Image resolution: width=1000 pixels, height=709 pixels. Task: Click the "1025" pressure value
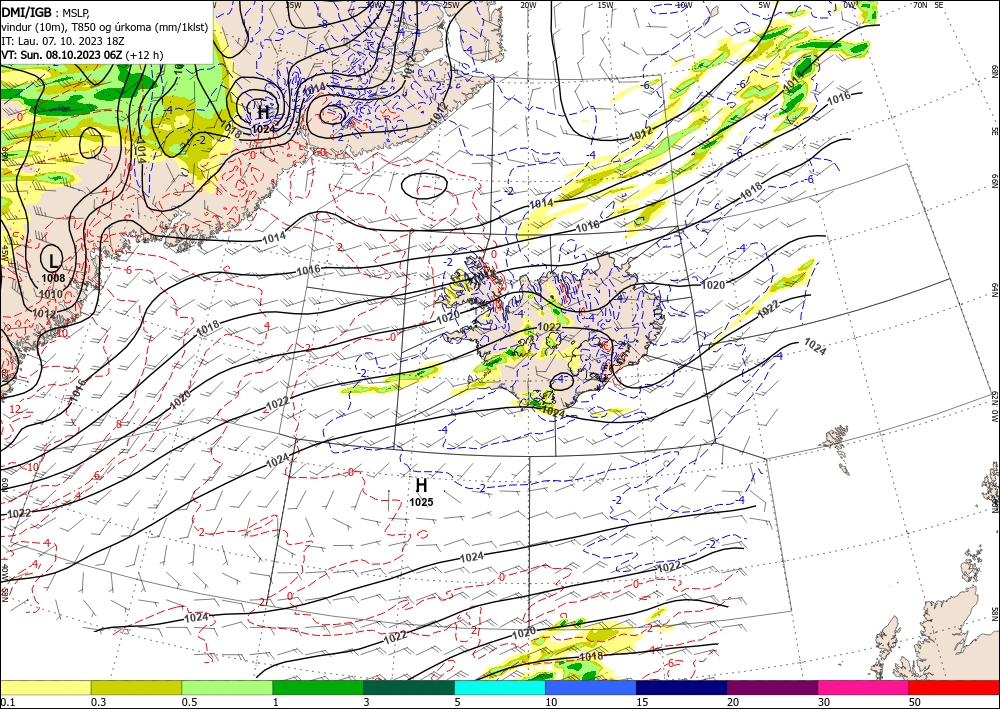[421, 502]
